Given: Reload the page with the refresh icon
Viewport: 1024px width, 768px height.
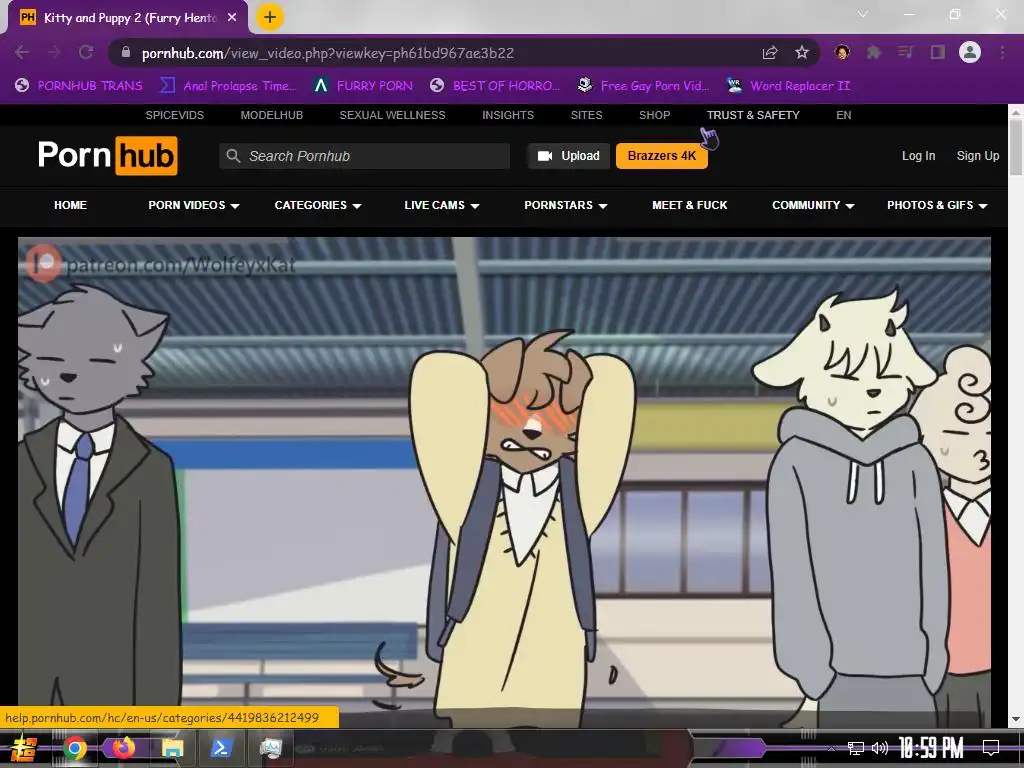Looking at the screenshot, I should coord(86,53).
